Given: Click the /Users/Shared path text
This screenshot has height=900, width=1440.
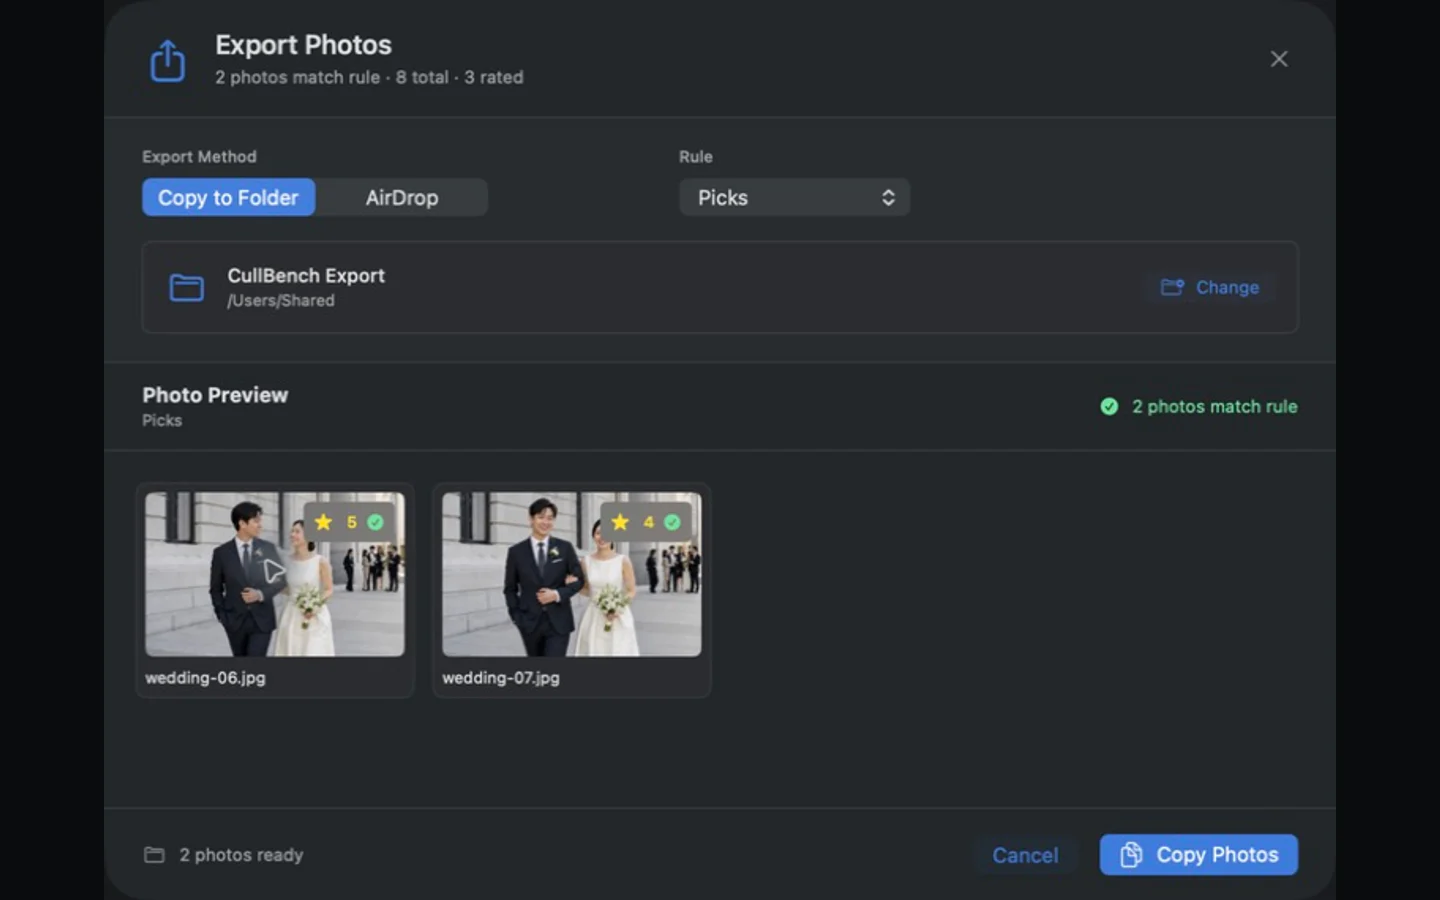Looking at the screenshot, I should pyautogui.click(x=281, y=301).
